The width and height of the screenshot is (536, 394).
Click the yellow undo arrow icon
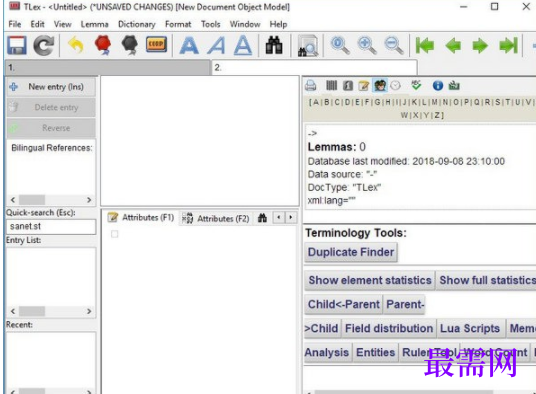(76, 45)
